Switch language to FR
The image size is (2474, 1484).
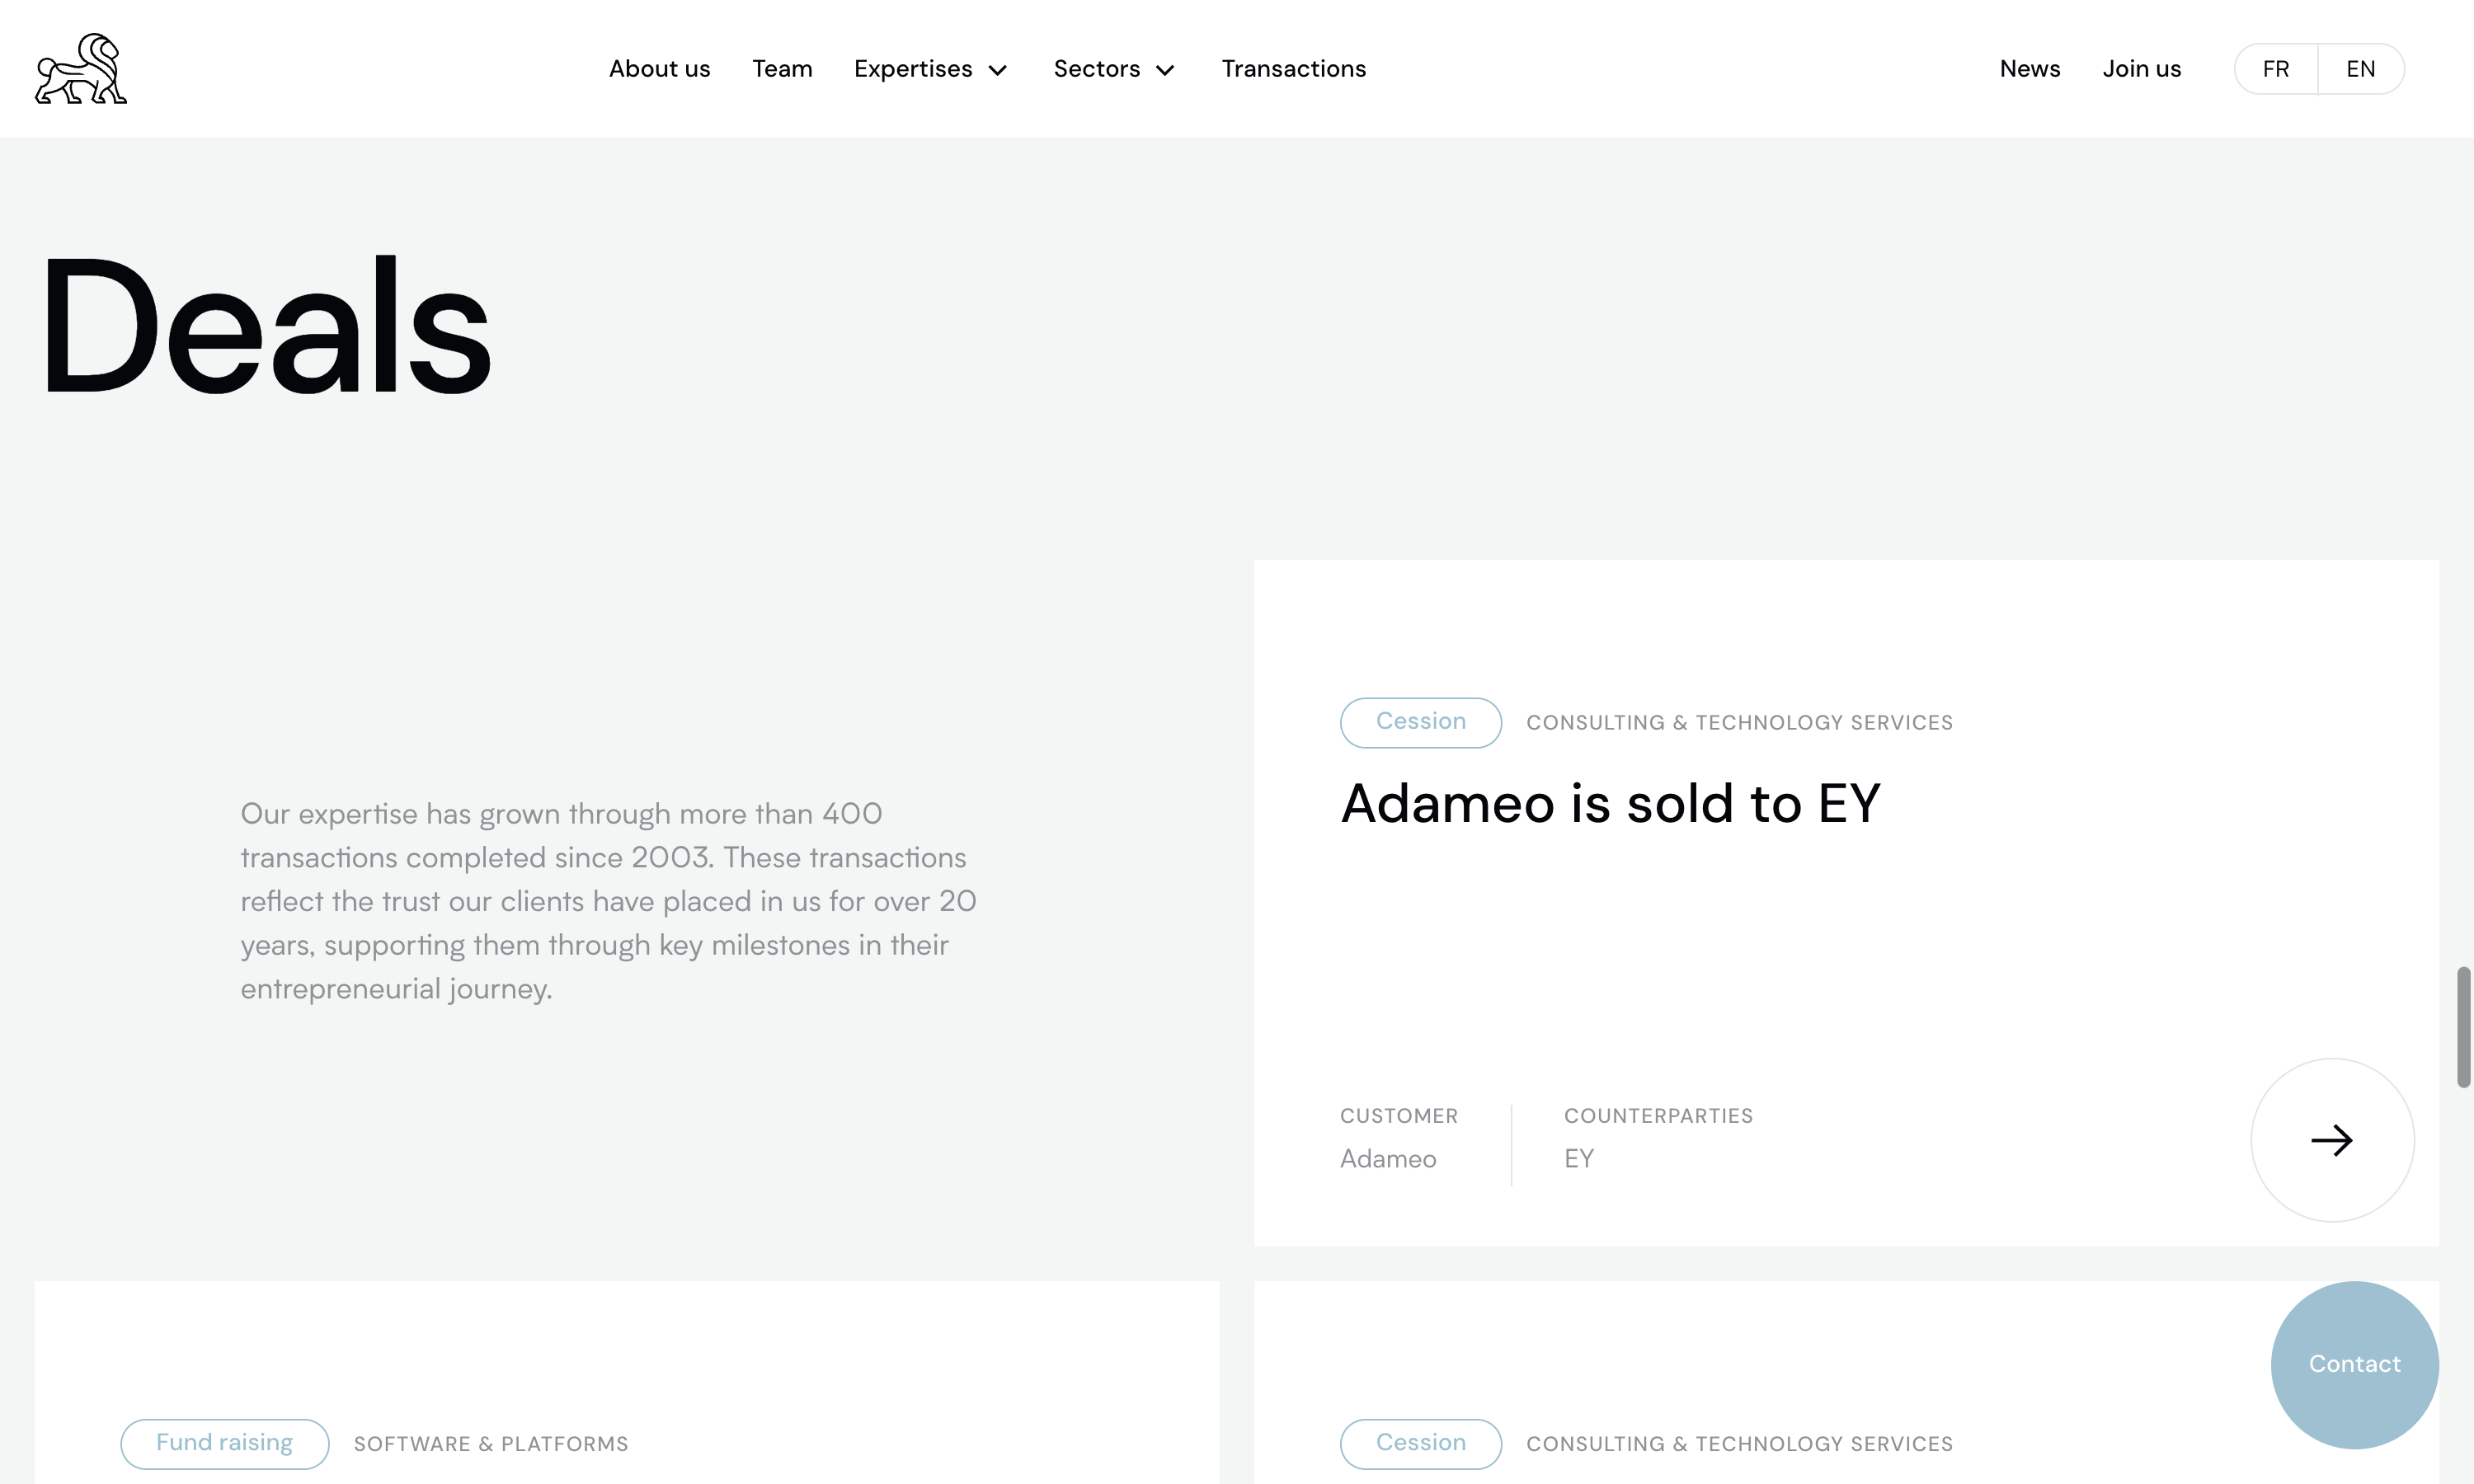coord(2276,69)
